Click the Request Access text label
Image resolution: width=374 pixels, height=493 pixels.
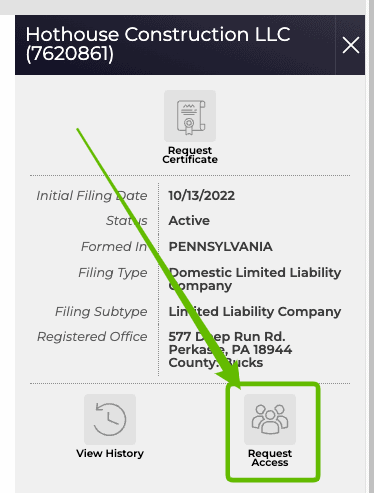pyautogui.click(x=270, y=458)
